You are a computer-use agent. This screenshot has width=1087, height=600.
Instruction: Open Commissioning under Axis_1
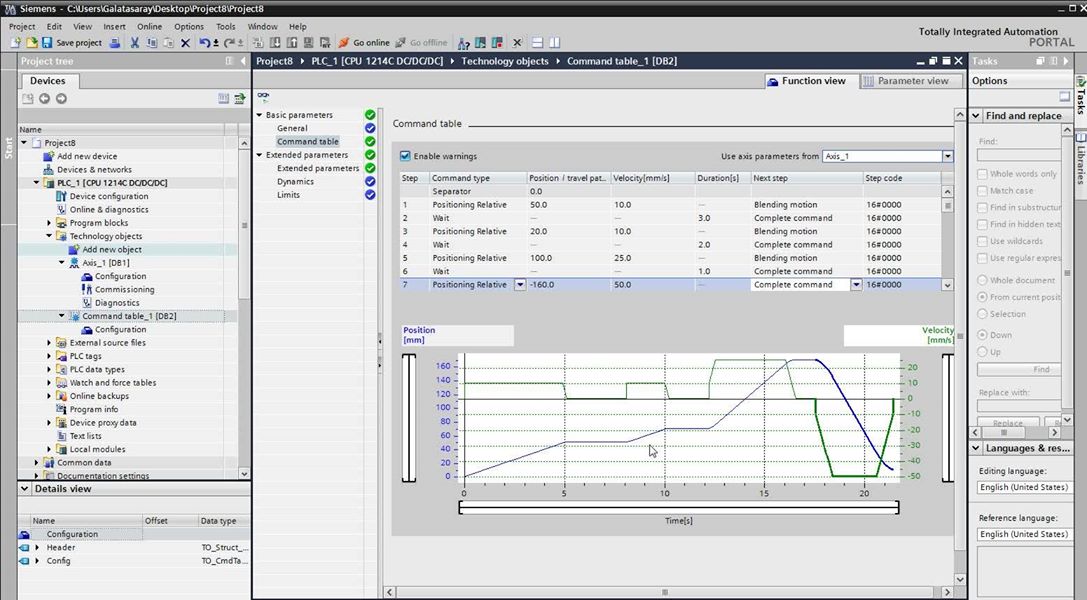click(124, 290)
